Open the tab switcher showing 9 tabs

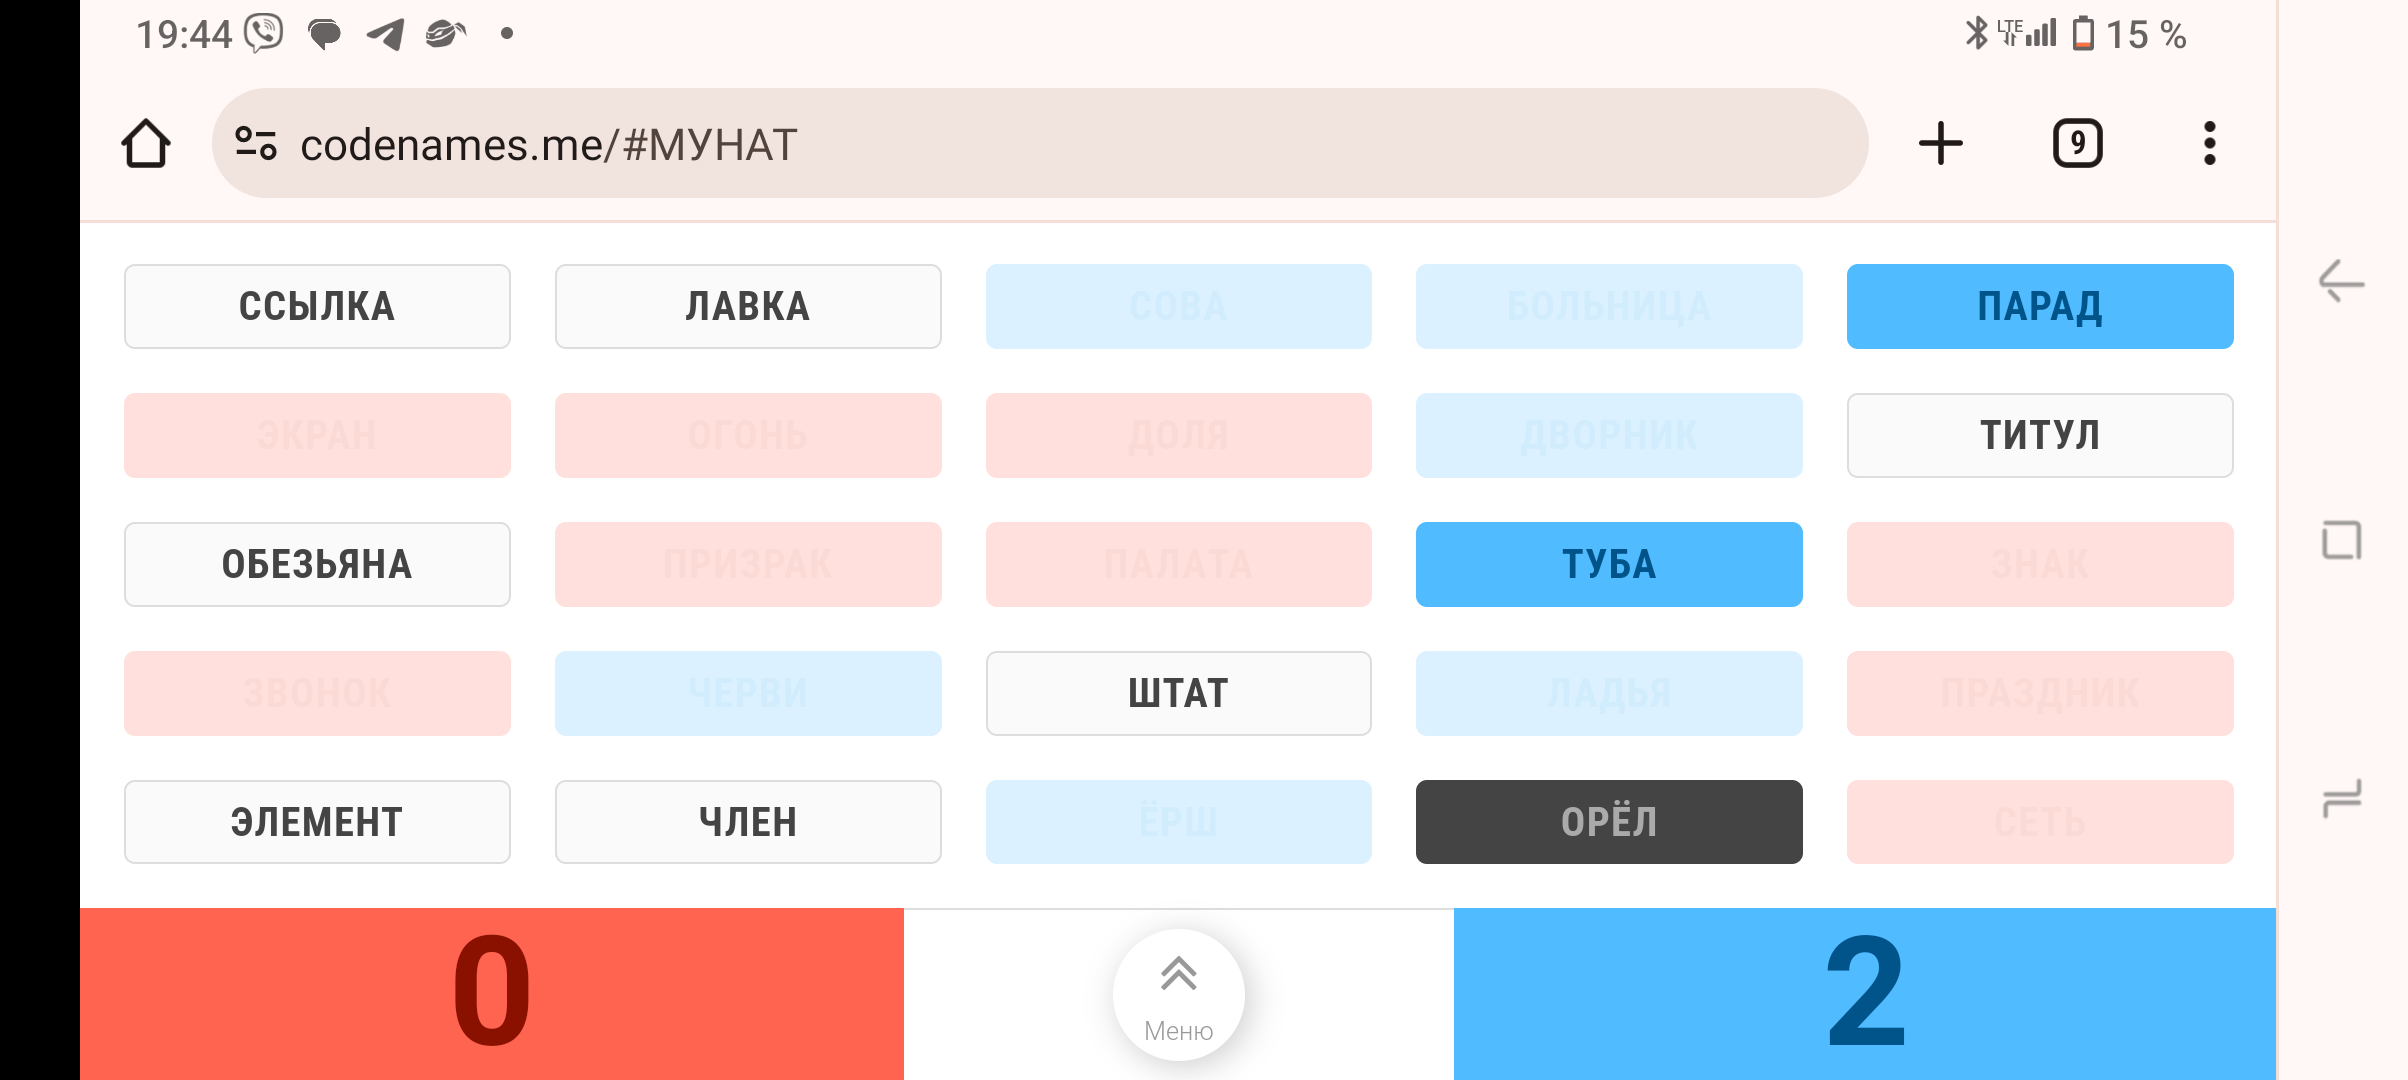tap(2077, 144)
